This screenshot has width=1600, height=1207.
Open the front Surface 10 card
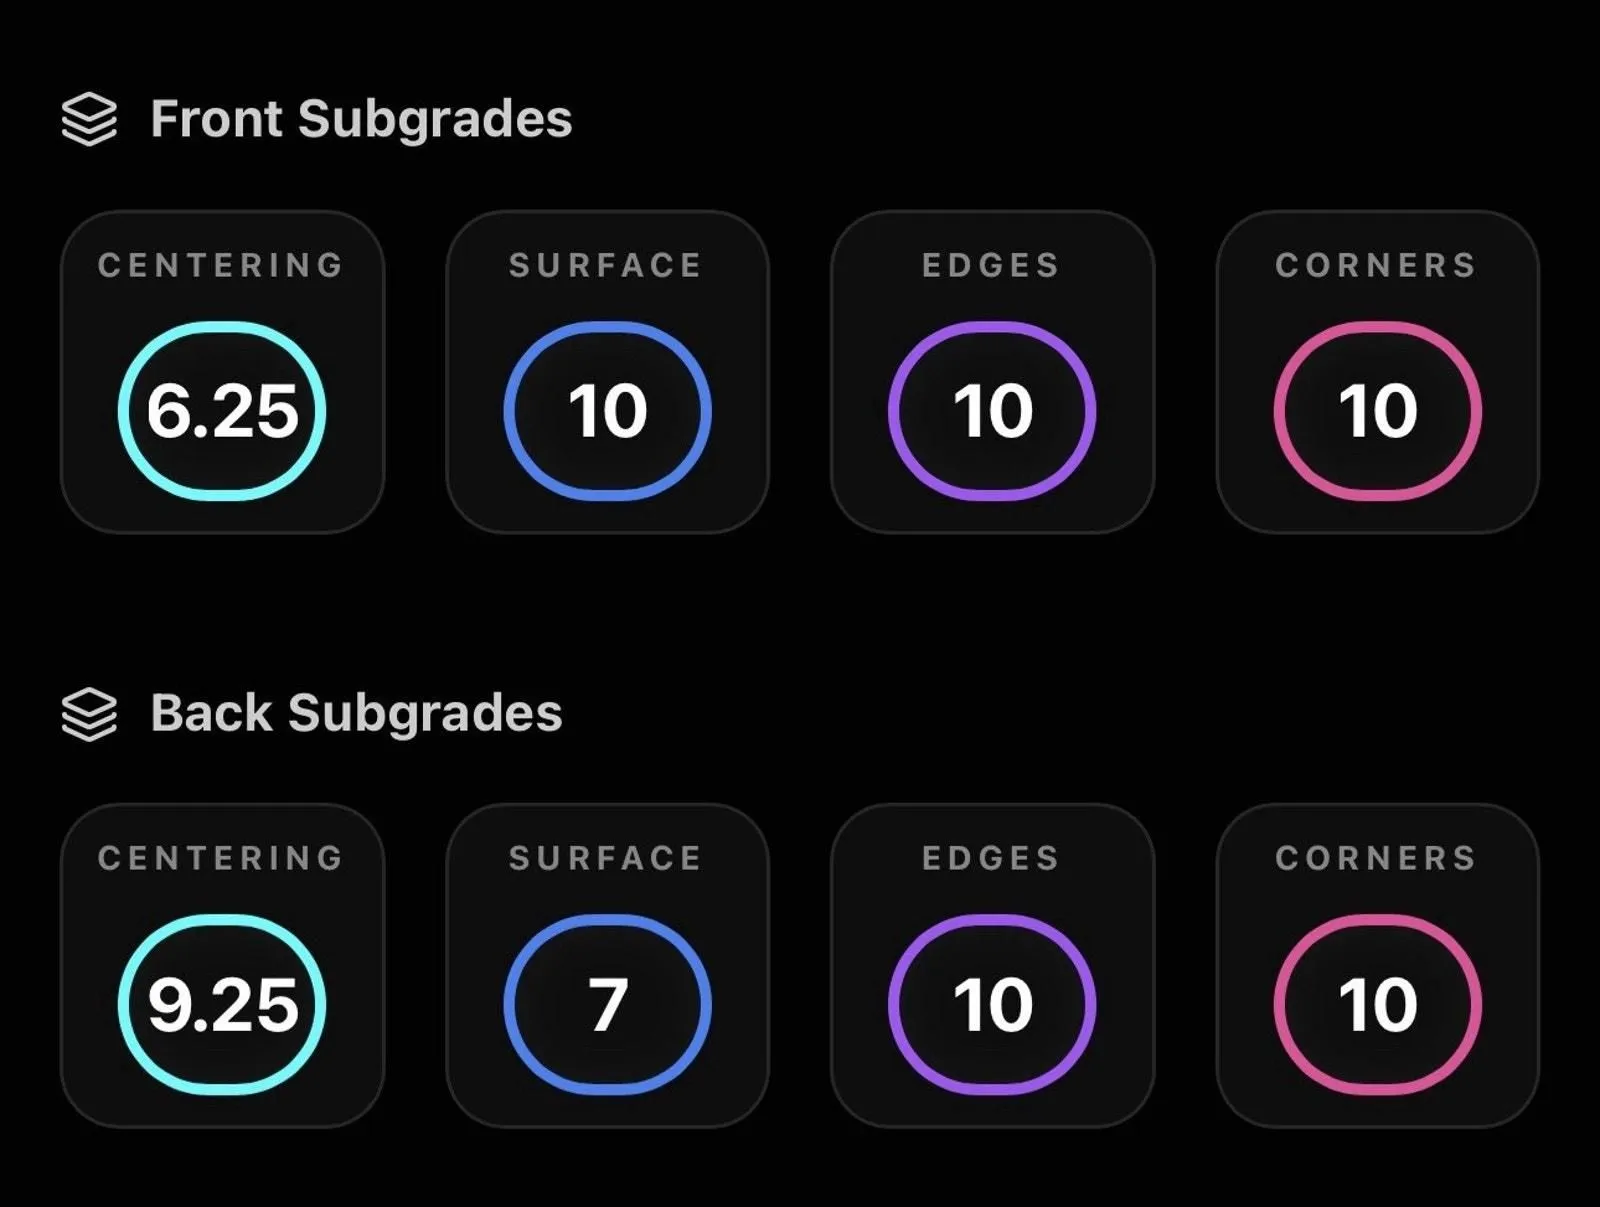pos(608,372)
